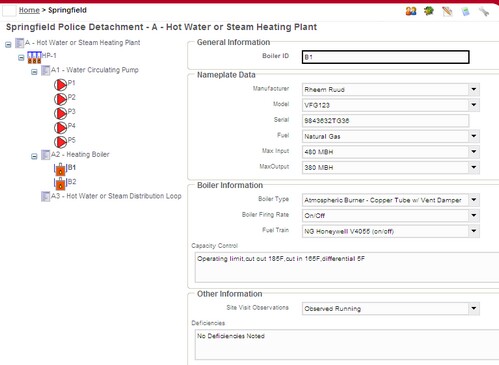Viewport: 499px width, 365px height.
Task: Click the B1 boiler icon
Action: point(60,169)
